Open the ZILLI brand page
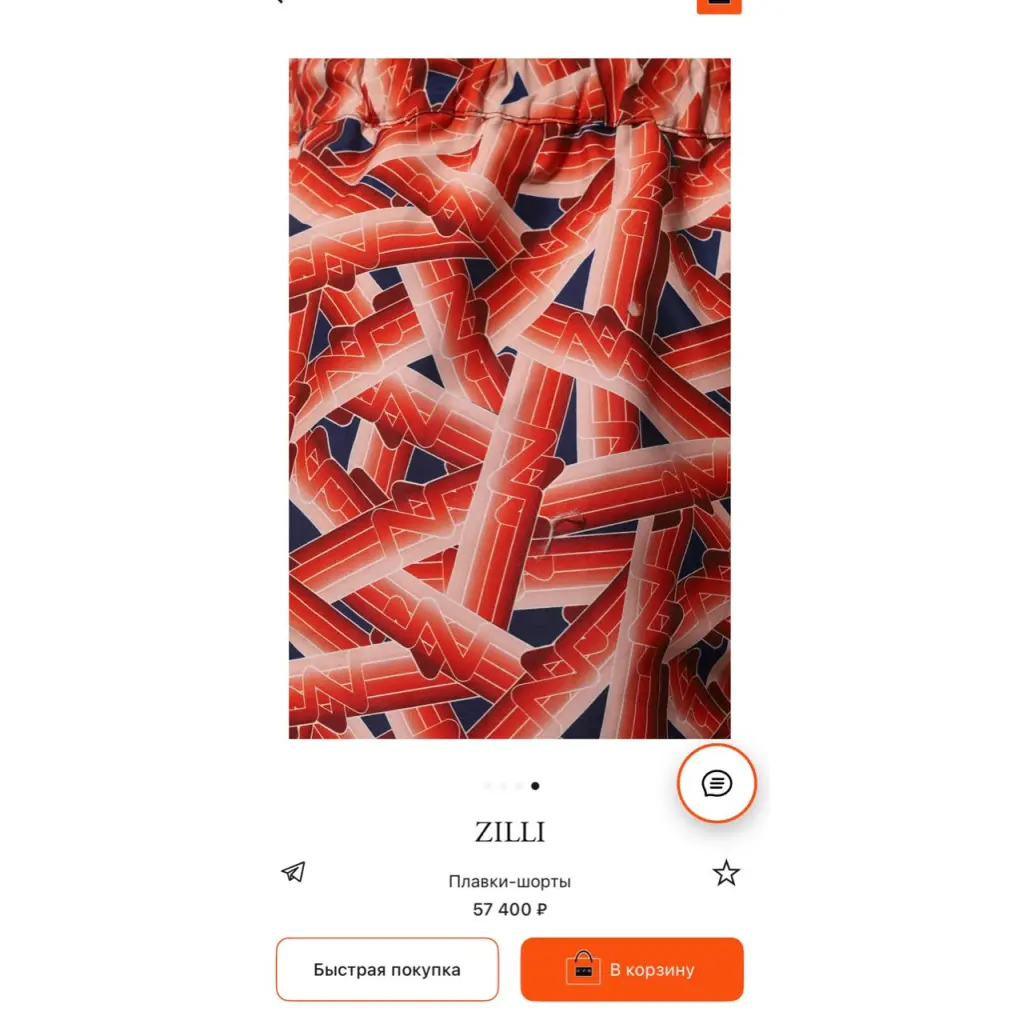This screenshot has width=1024, height=1024. pos(509,832)
